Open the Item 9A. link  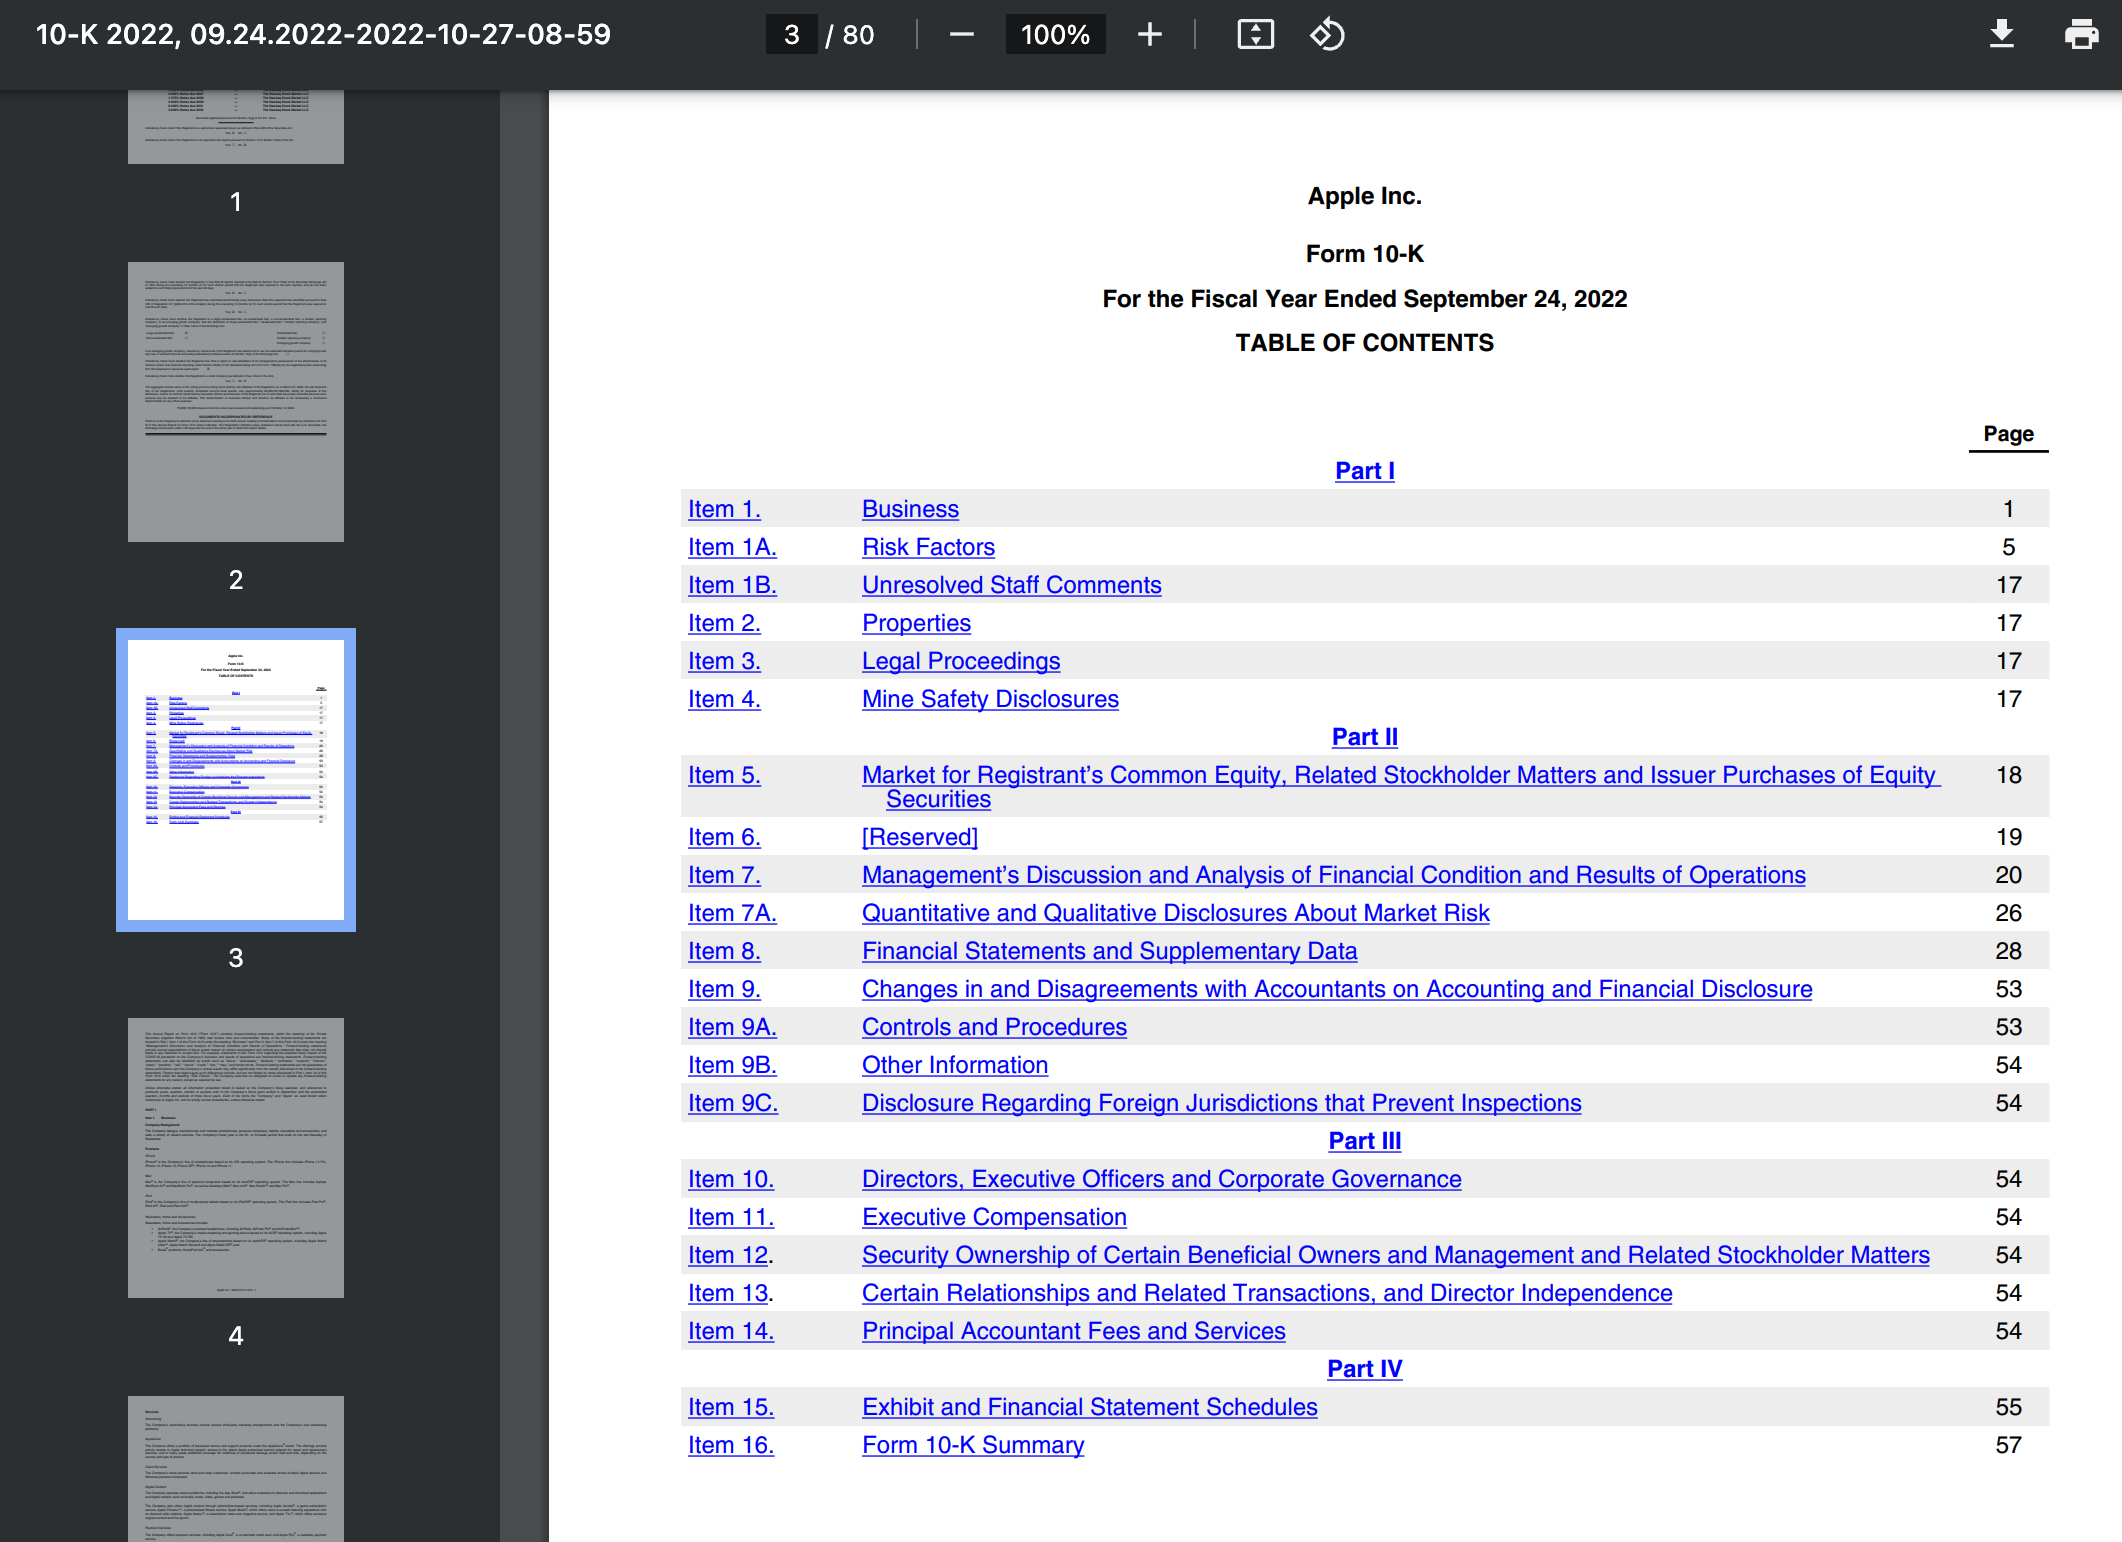732,1027
